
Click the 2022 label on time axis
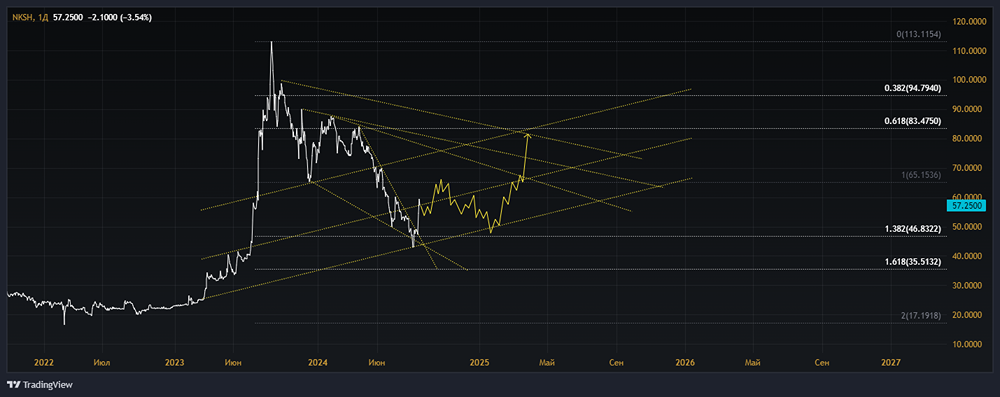click(x=44, y=363)
